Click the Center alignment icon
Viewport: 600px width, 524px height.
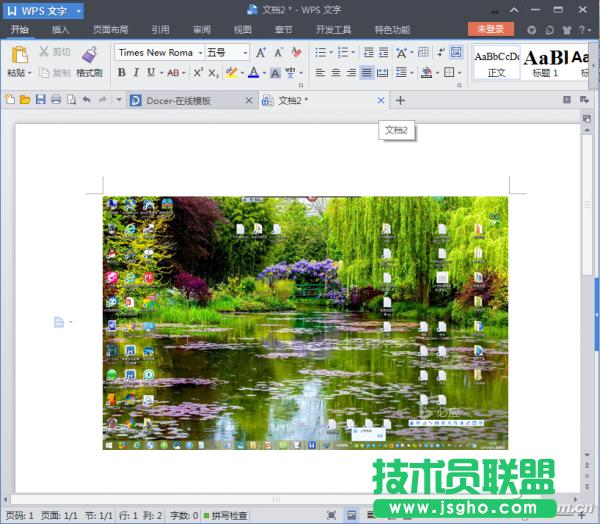tap(336, 73)
